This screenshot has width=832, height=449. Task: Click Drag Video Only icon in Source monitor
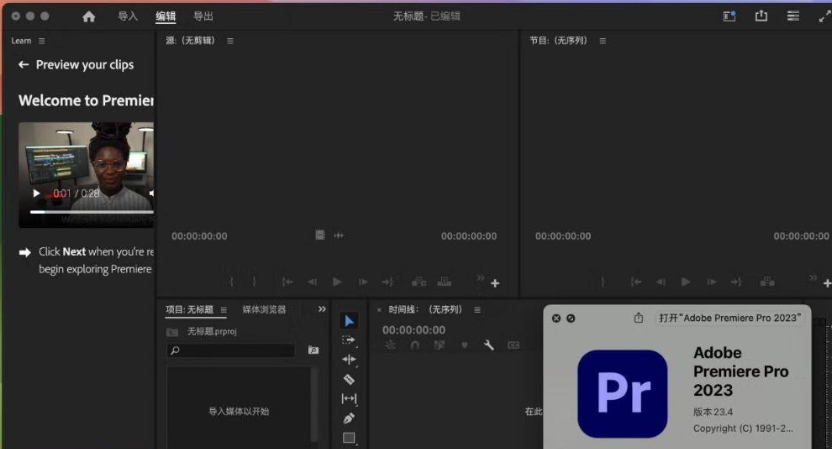[320, 235]
